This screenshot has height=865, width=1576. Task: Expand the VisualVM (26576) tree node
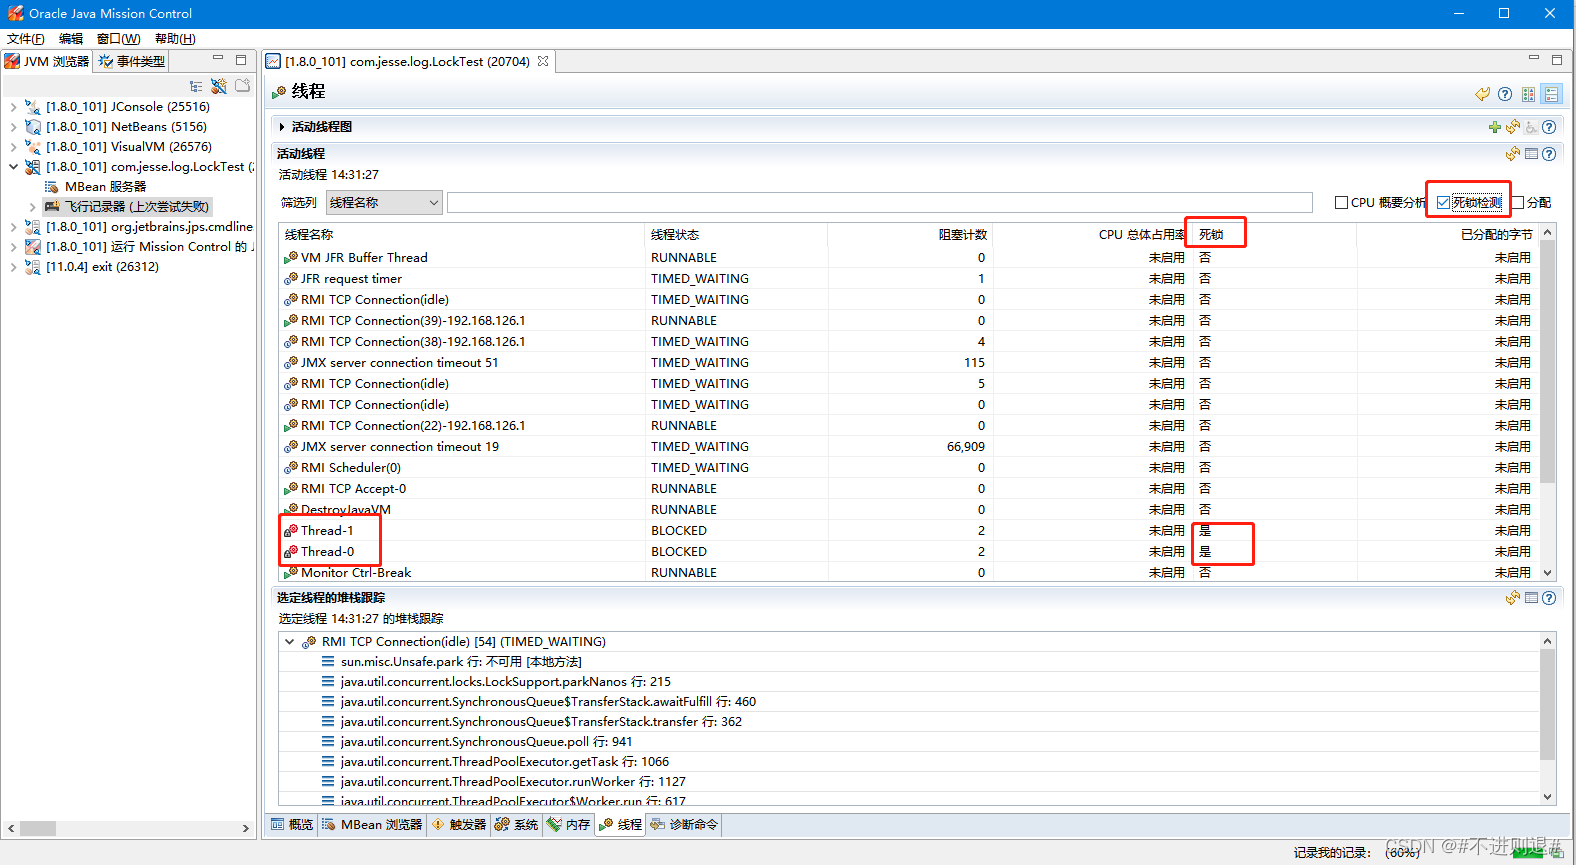point(13,147)
